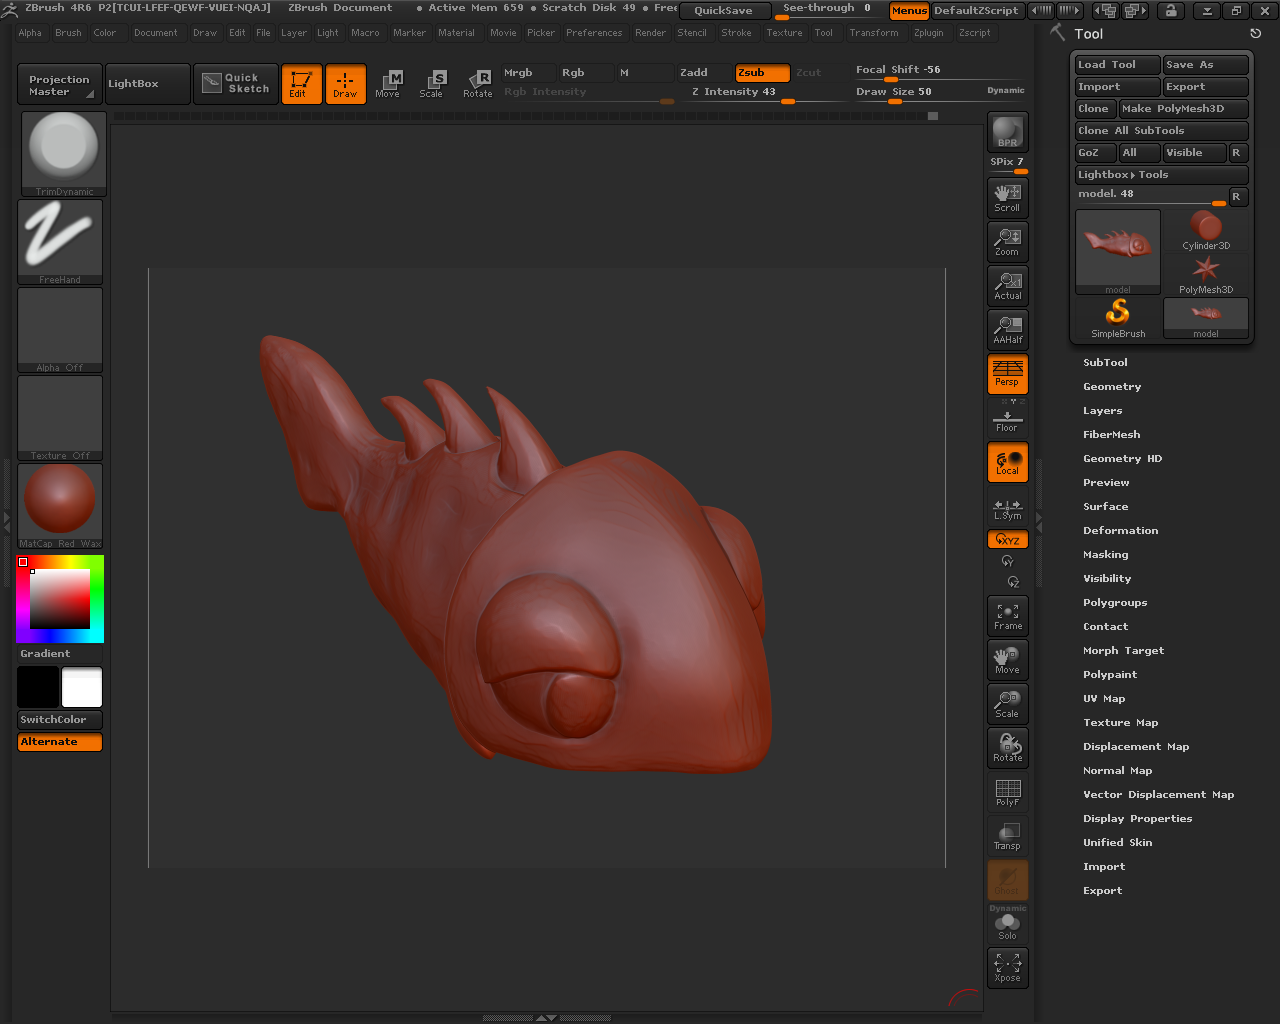This screenshot has height=1024, width=1280.
Task: Open the Preferences menu
Action: click(x=594, y=33)
